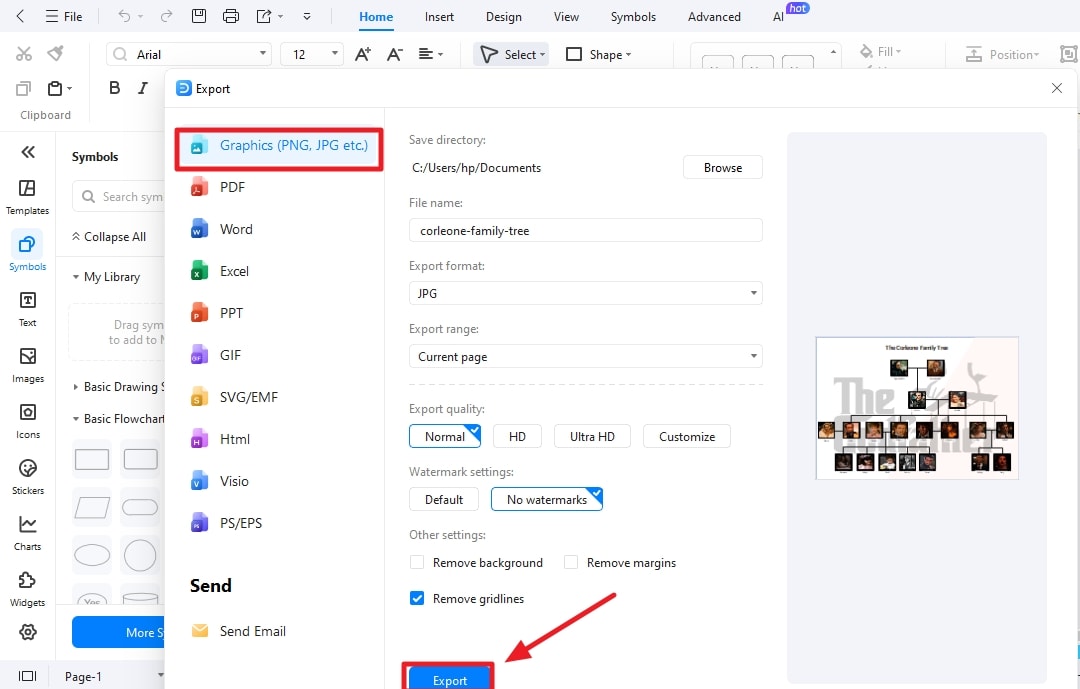
Task: Enable the Remove margins checkbox
Action: [x=570, y=562]
